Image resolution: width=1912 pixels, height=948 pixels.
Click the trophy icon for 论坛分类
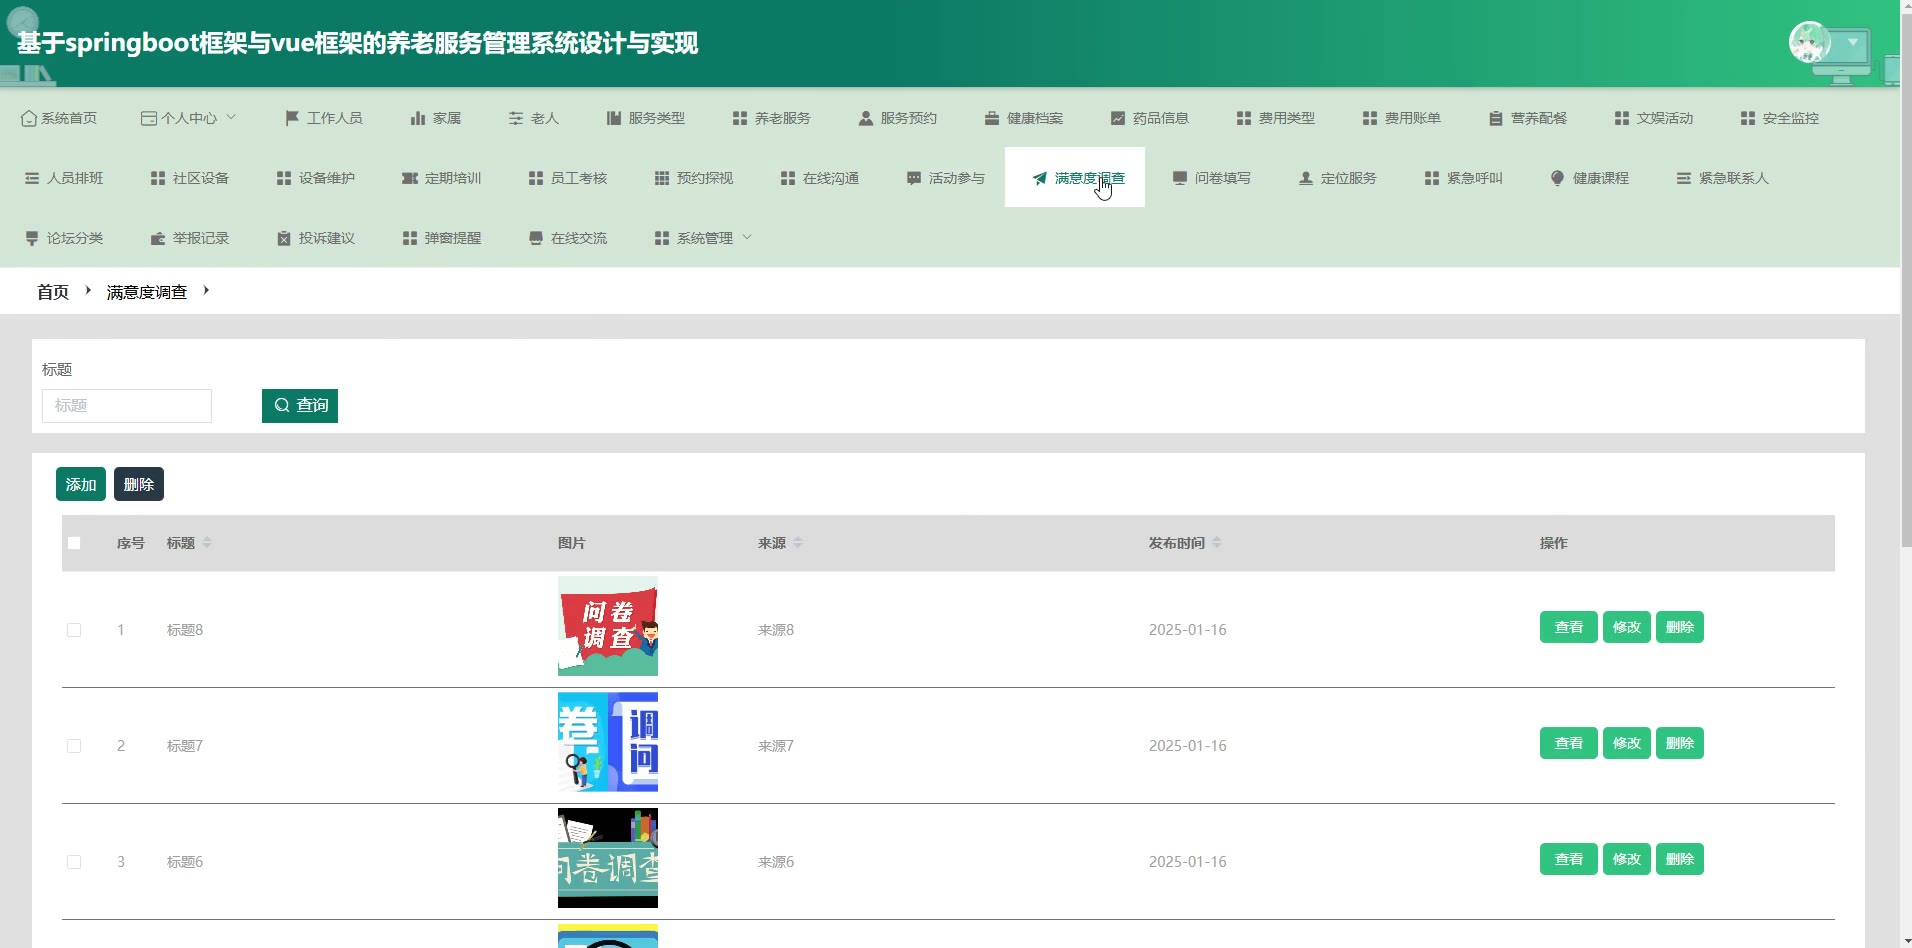(x=32, y=238)
